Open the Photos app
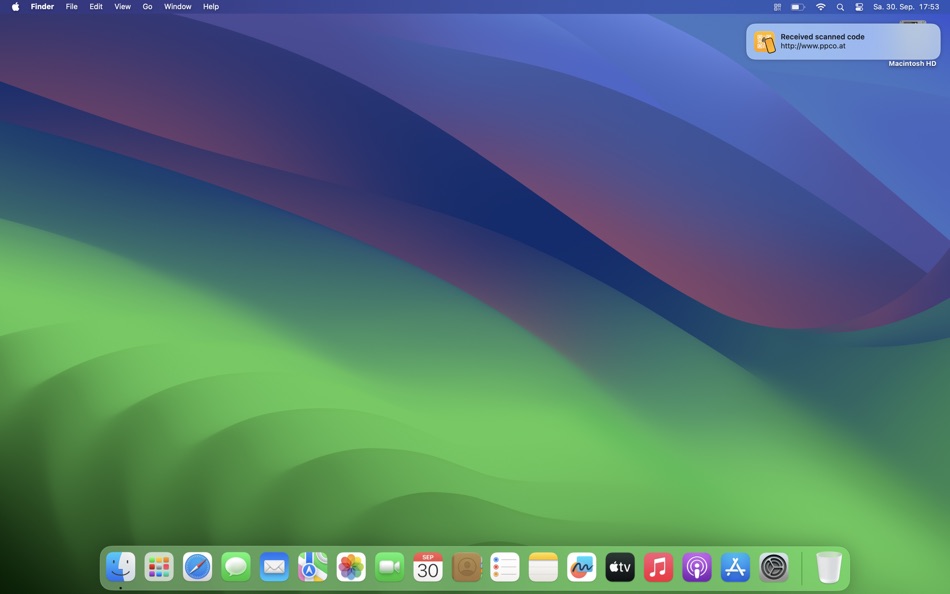 [351, 567]
